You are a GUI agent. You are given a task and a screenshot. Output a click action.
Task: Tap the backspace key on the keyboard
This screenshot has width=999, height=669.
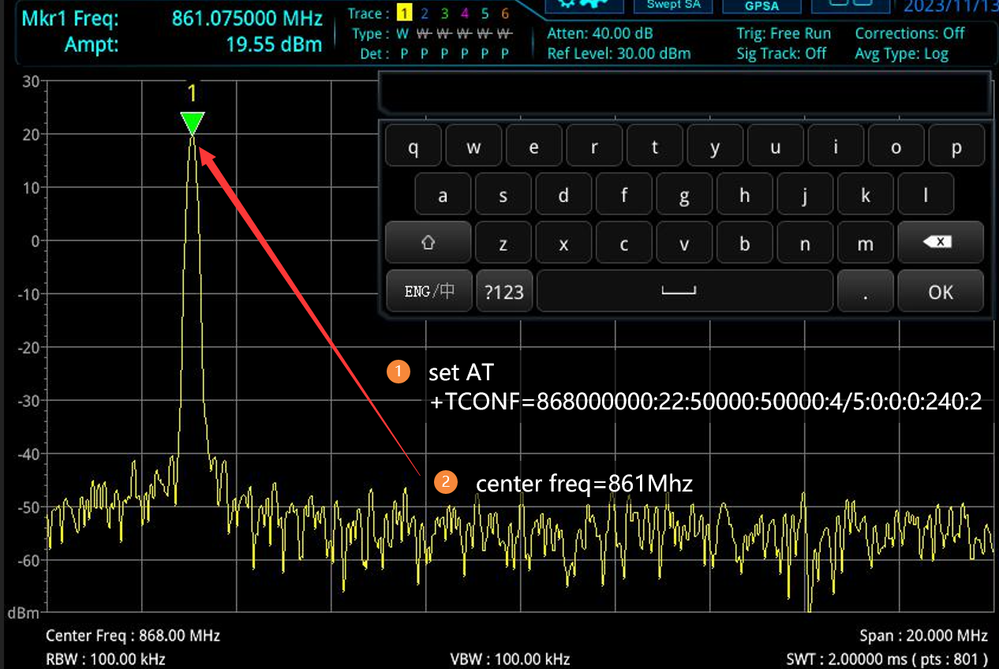pyautogui.click(x=940, y=243)
